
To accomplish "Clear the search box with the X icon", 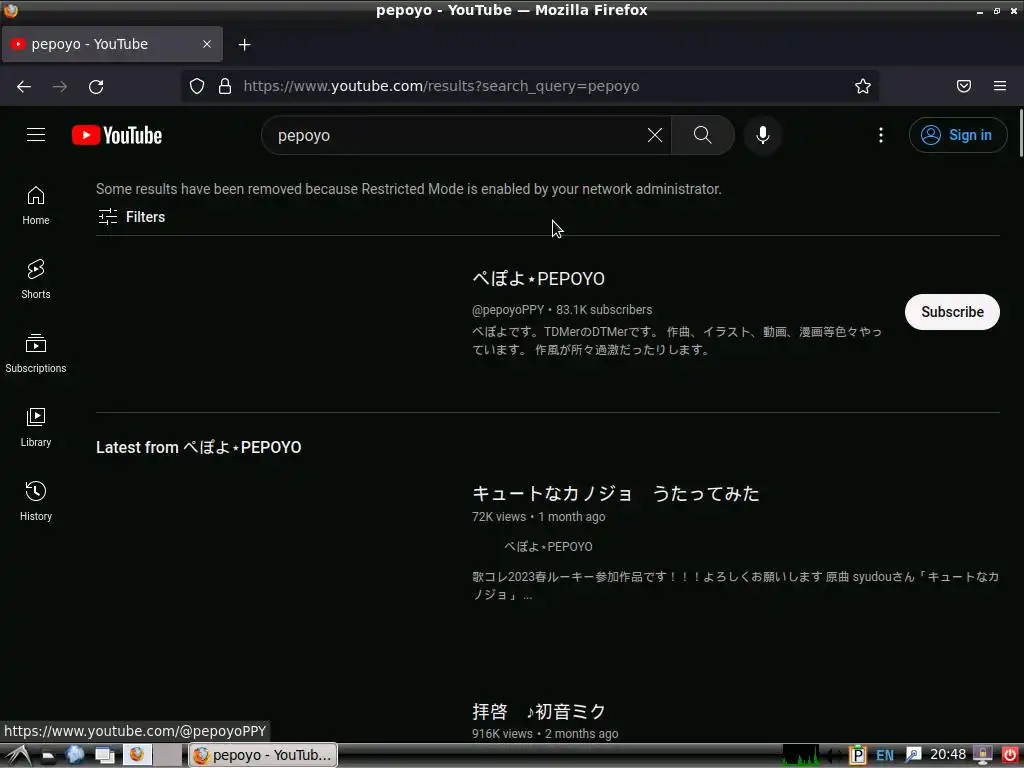I will pyautogui.click(x=654, y=135).
